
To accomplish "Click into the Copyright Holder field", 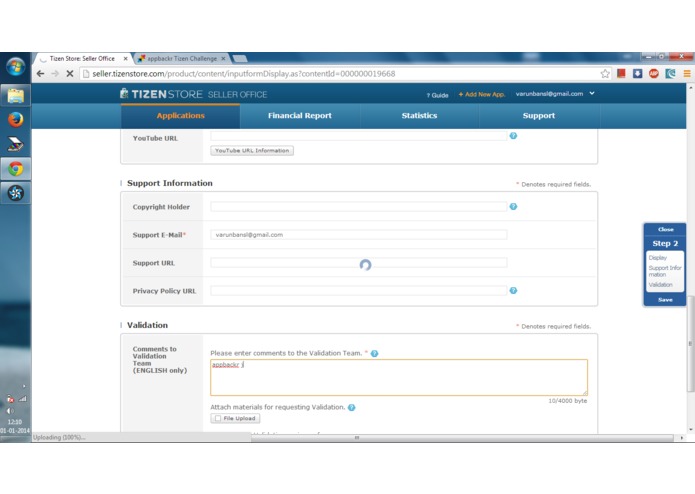I will point(359,206).
